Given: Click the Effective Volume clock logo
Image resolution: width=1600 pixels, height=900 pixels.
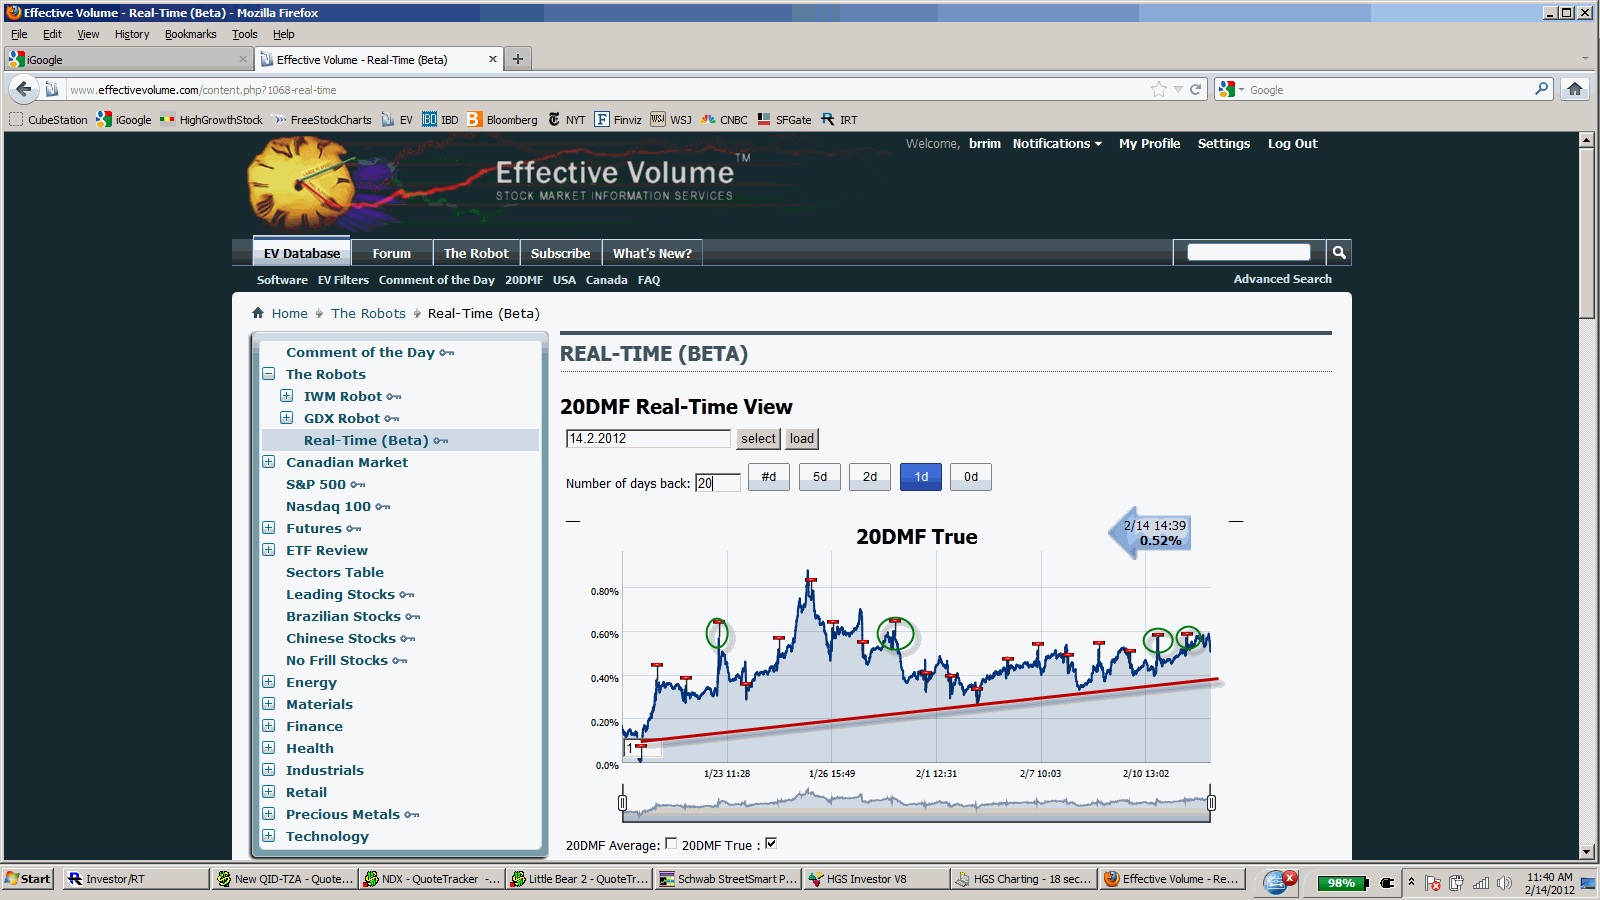Looking at the screenshot, I should click(x=300, y=185).
